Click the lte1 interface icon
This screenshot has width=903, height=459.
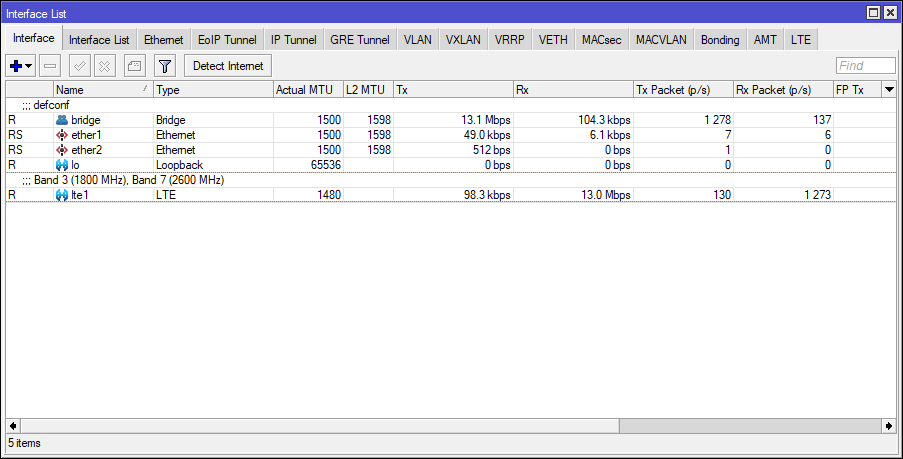tap(62, 195)
